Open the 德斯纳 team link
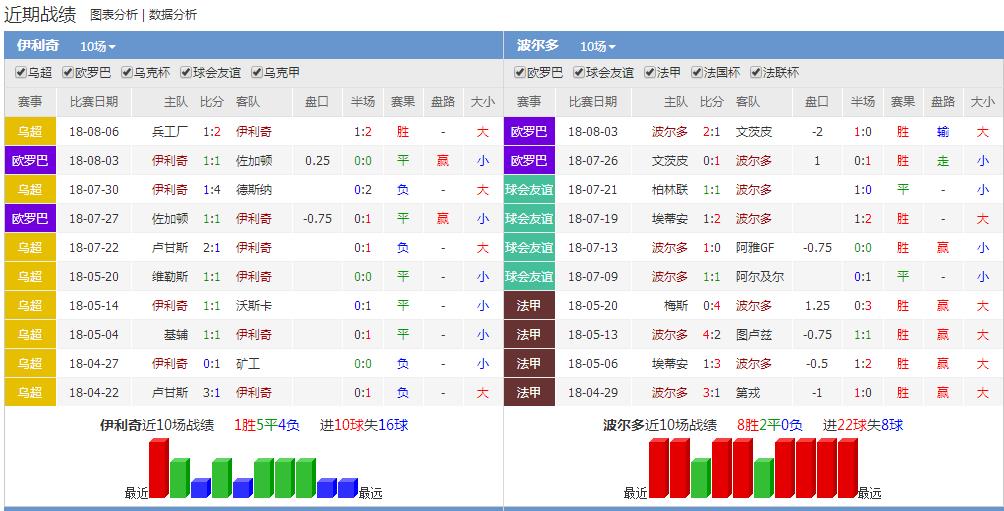 point(253,190)
